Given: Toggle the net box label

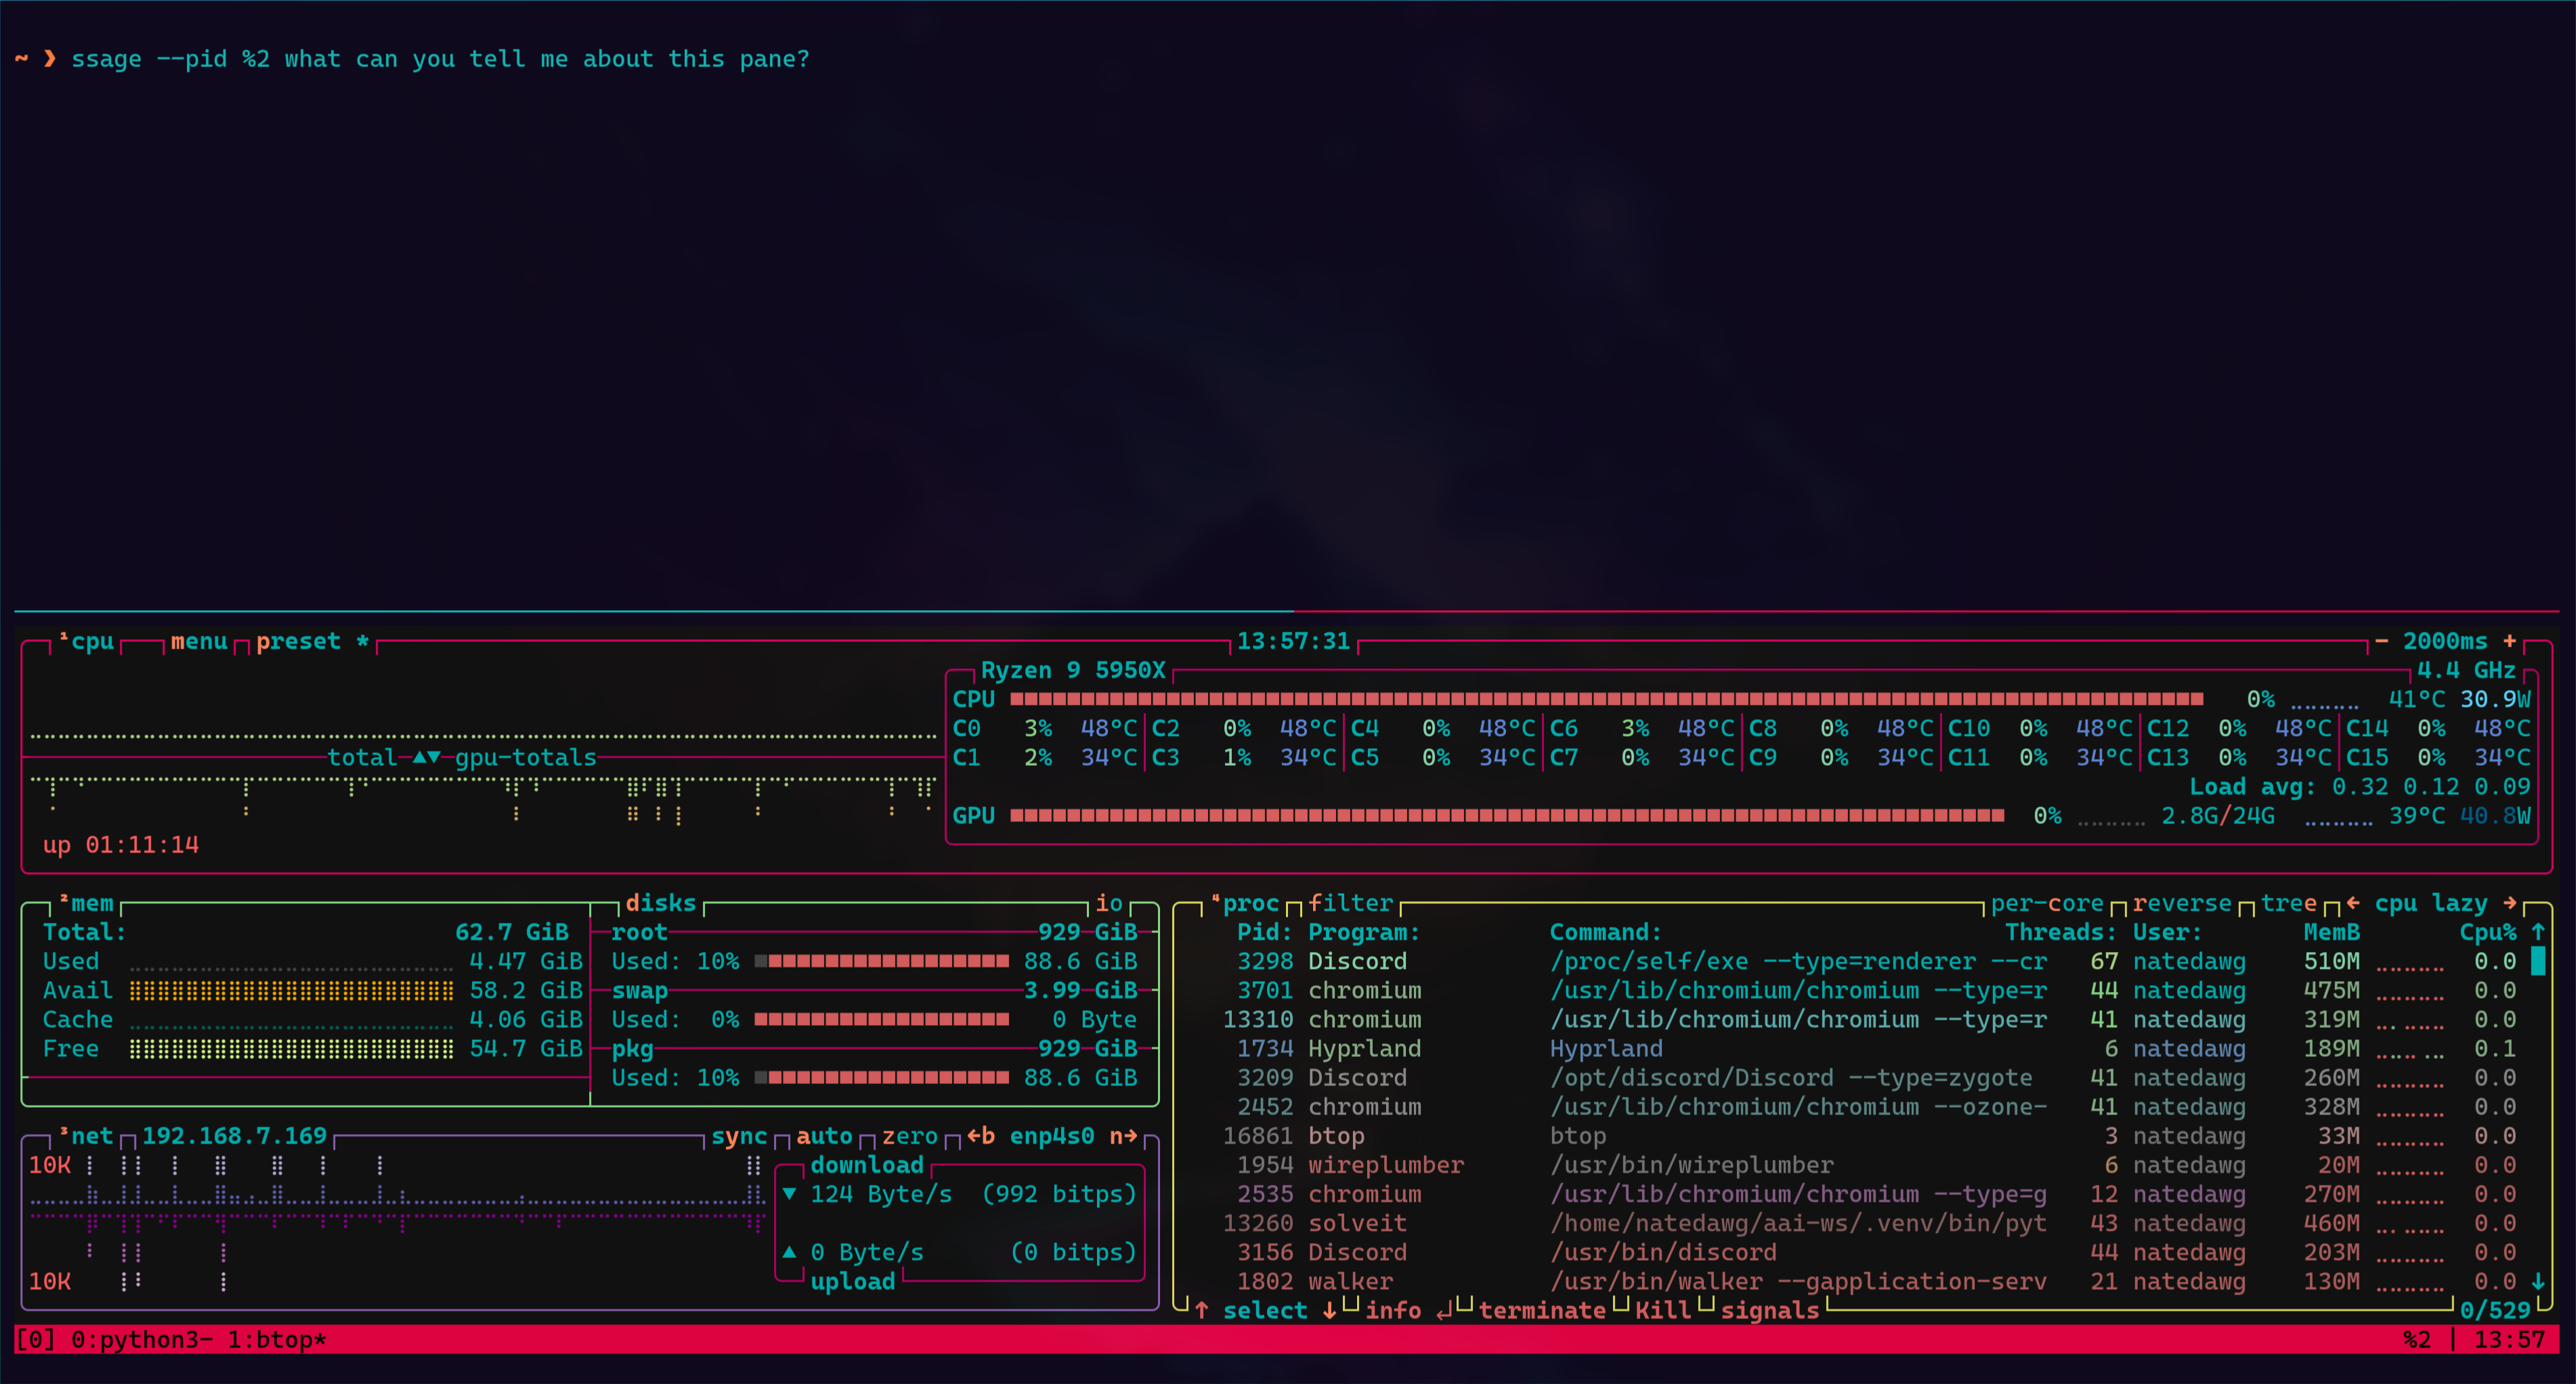Looking at the screenshot, I should pos(86,1136).
